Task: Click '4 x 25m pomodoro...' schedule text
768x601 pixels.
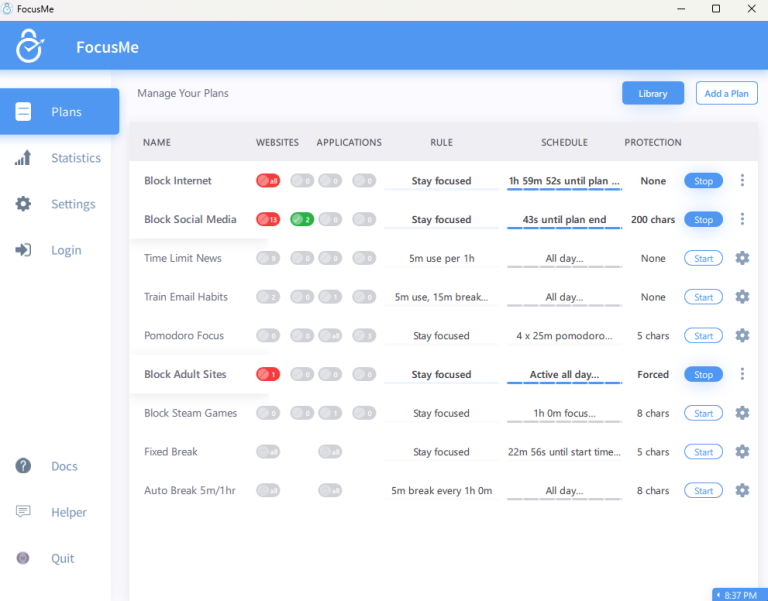Action: click(564, 336)
